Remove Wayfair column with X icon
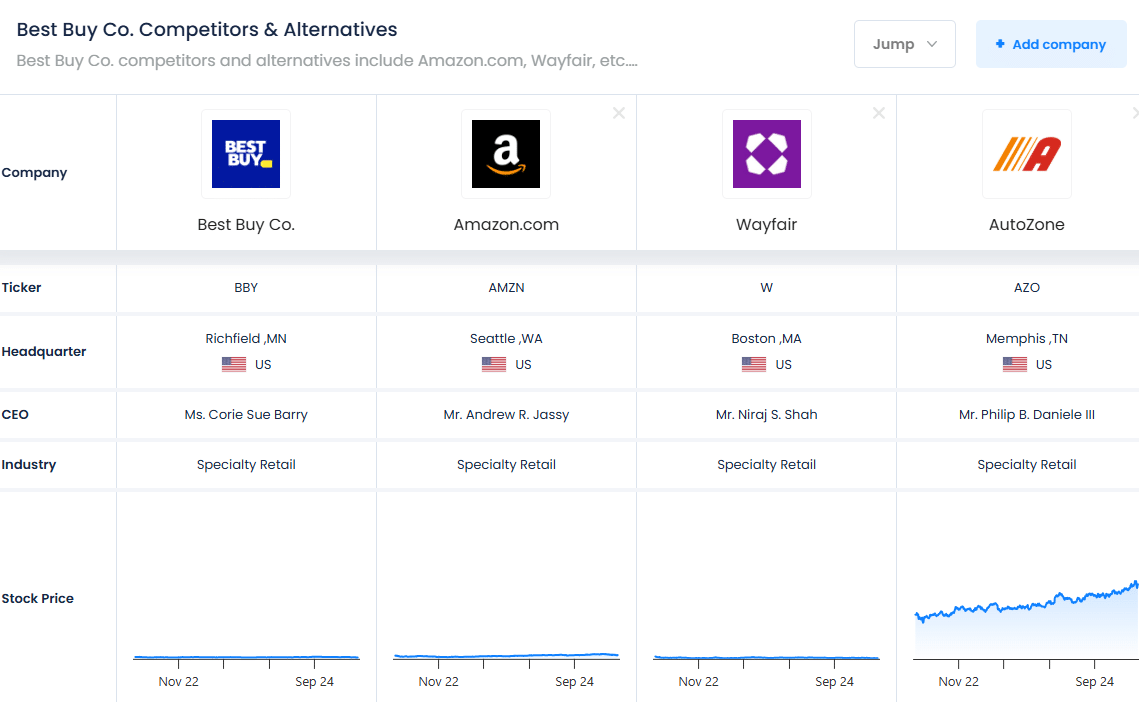 (x=879, y=113)
